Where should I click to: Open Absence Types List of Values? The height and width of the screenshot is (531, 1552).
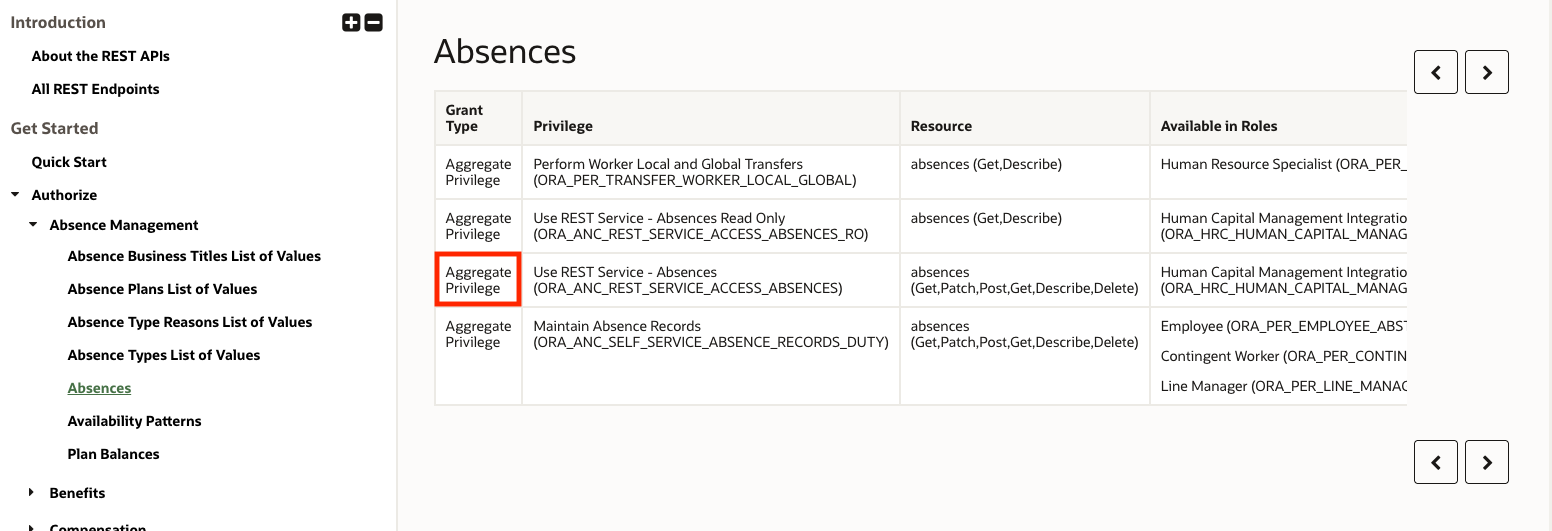(x=163, y=355)
